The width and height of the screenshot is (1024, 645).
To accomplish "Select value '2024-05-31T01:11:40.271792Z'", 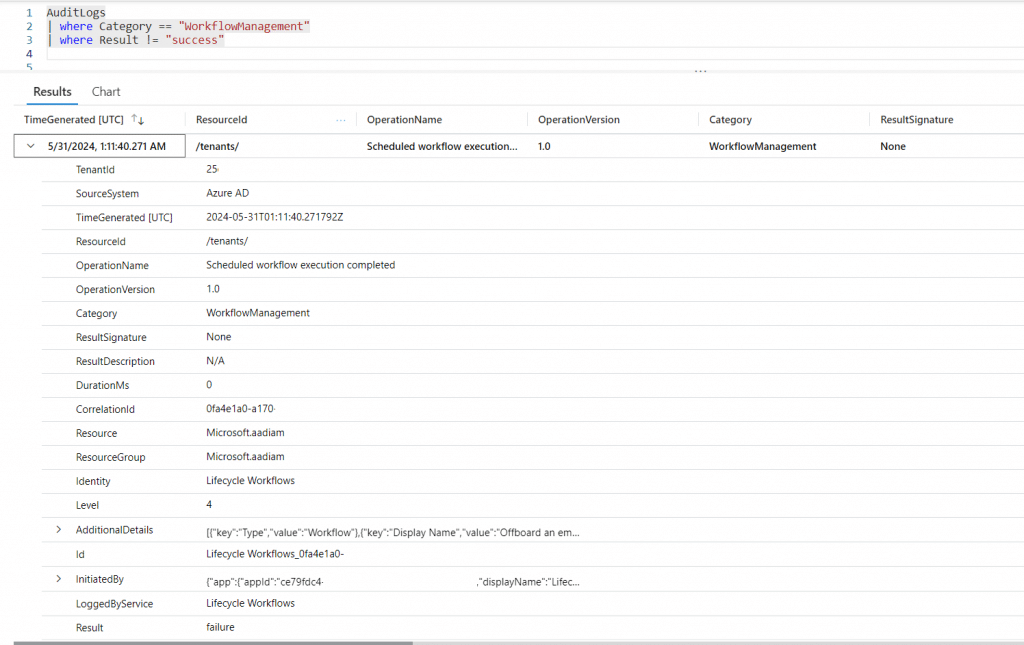I will [274, 217].
